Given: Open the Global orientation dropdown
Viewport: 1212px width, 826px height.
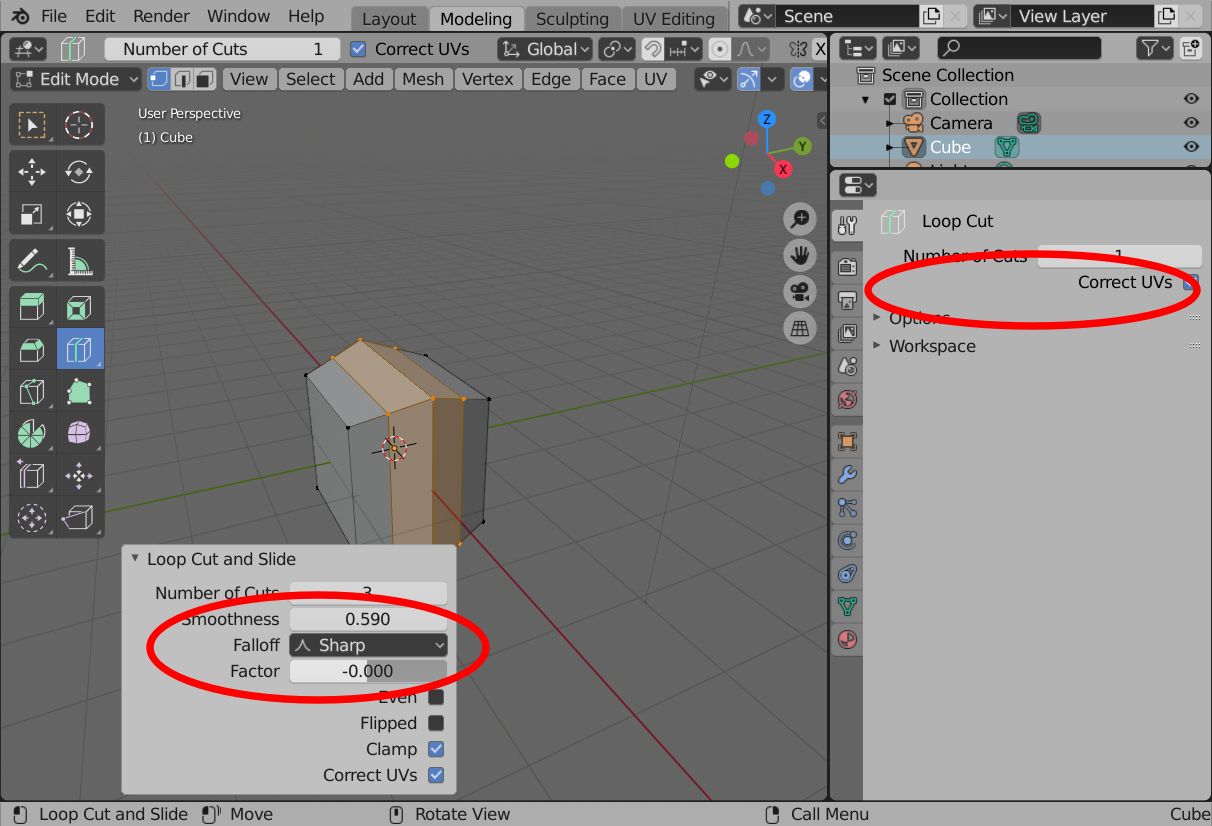Looking at the screenshot, I should click(x=545, y=49).
